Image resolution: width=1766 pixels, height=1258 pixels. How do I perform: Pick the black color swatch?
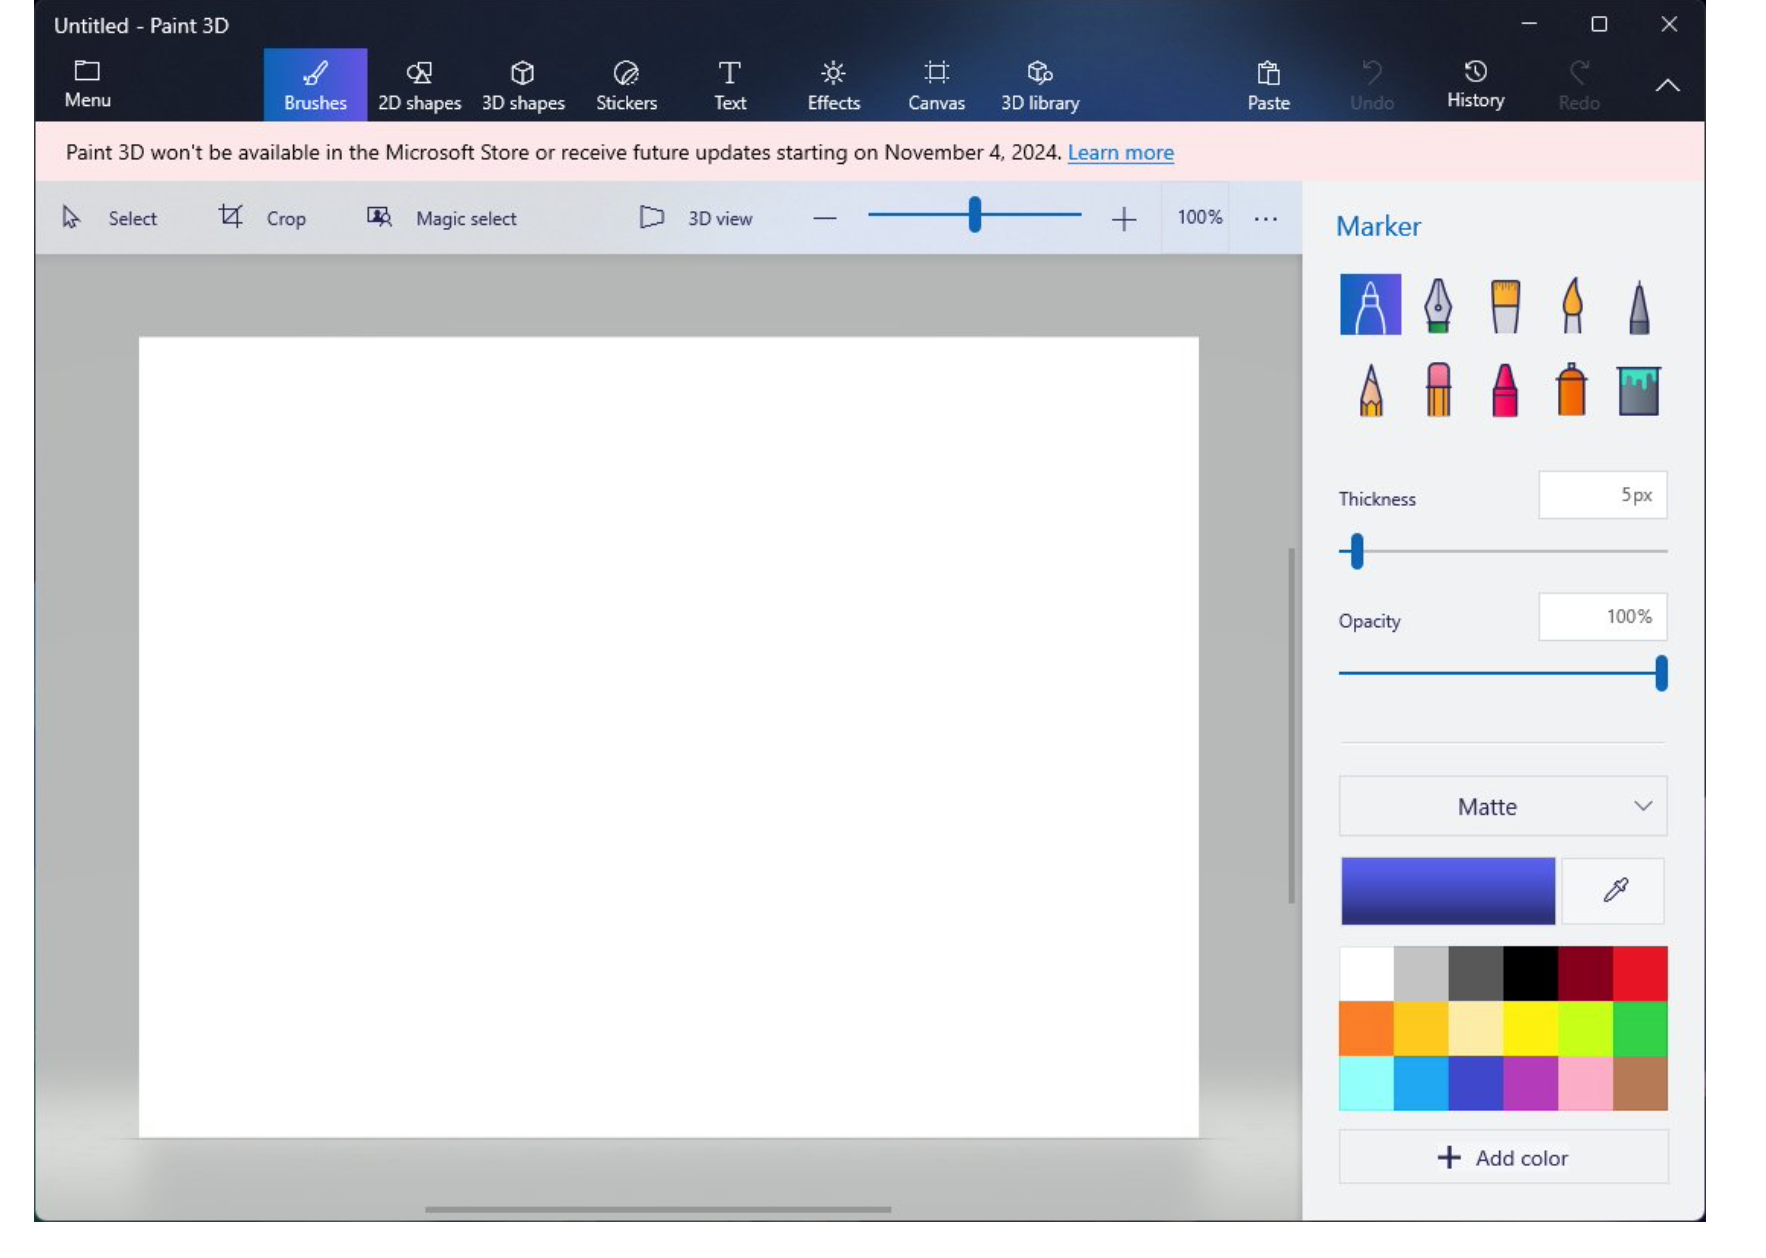(1531, 973)
